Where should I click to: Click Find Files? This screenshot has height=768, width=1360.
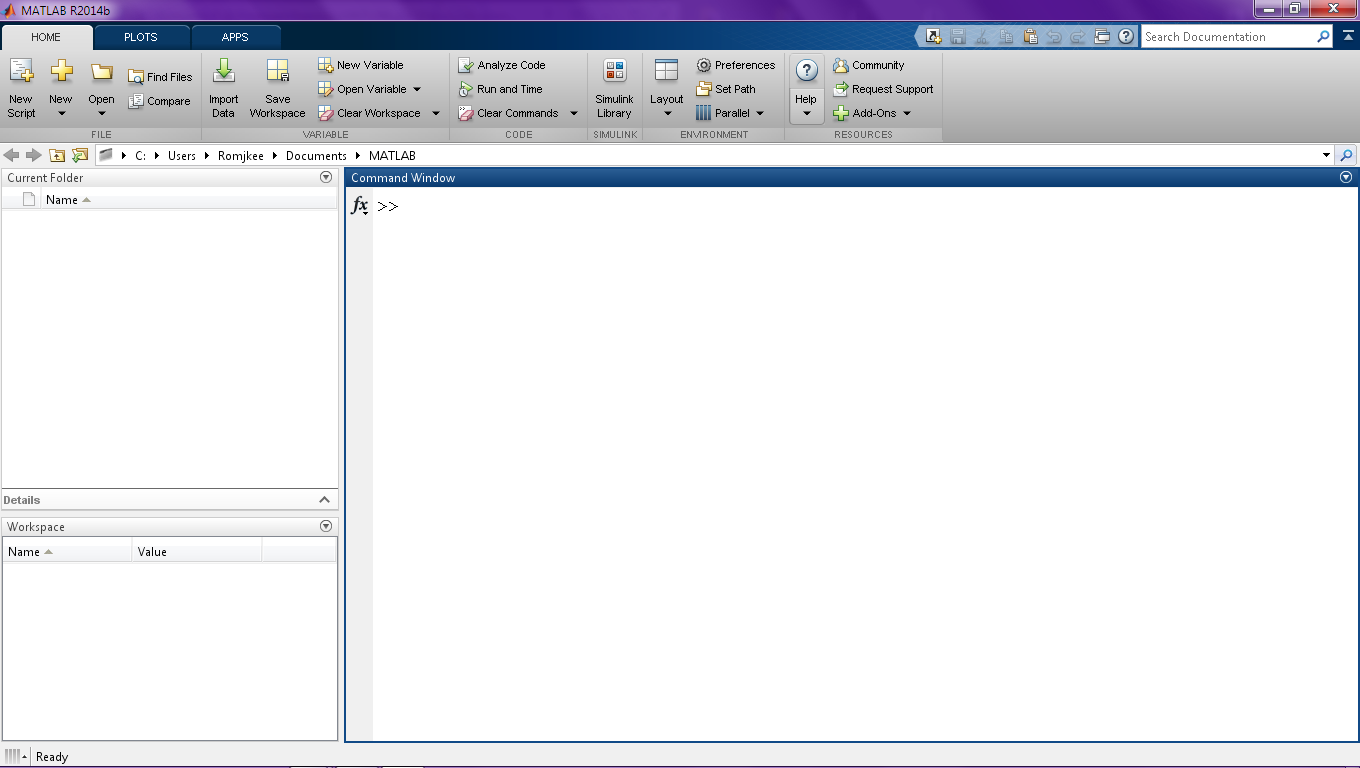click(160, 77)
